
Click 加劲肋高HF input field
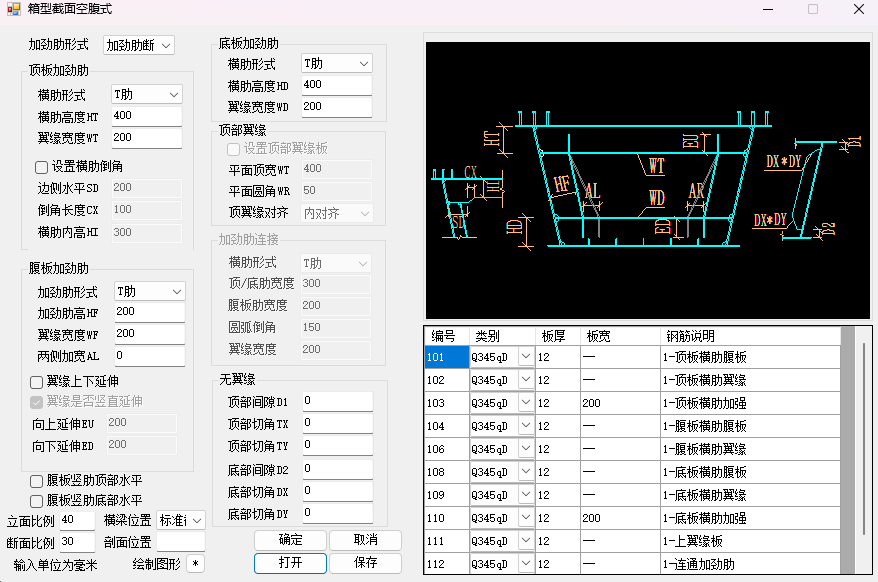click(x=150, y=312)
